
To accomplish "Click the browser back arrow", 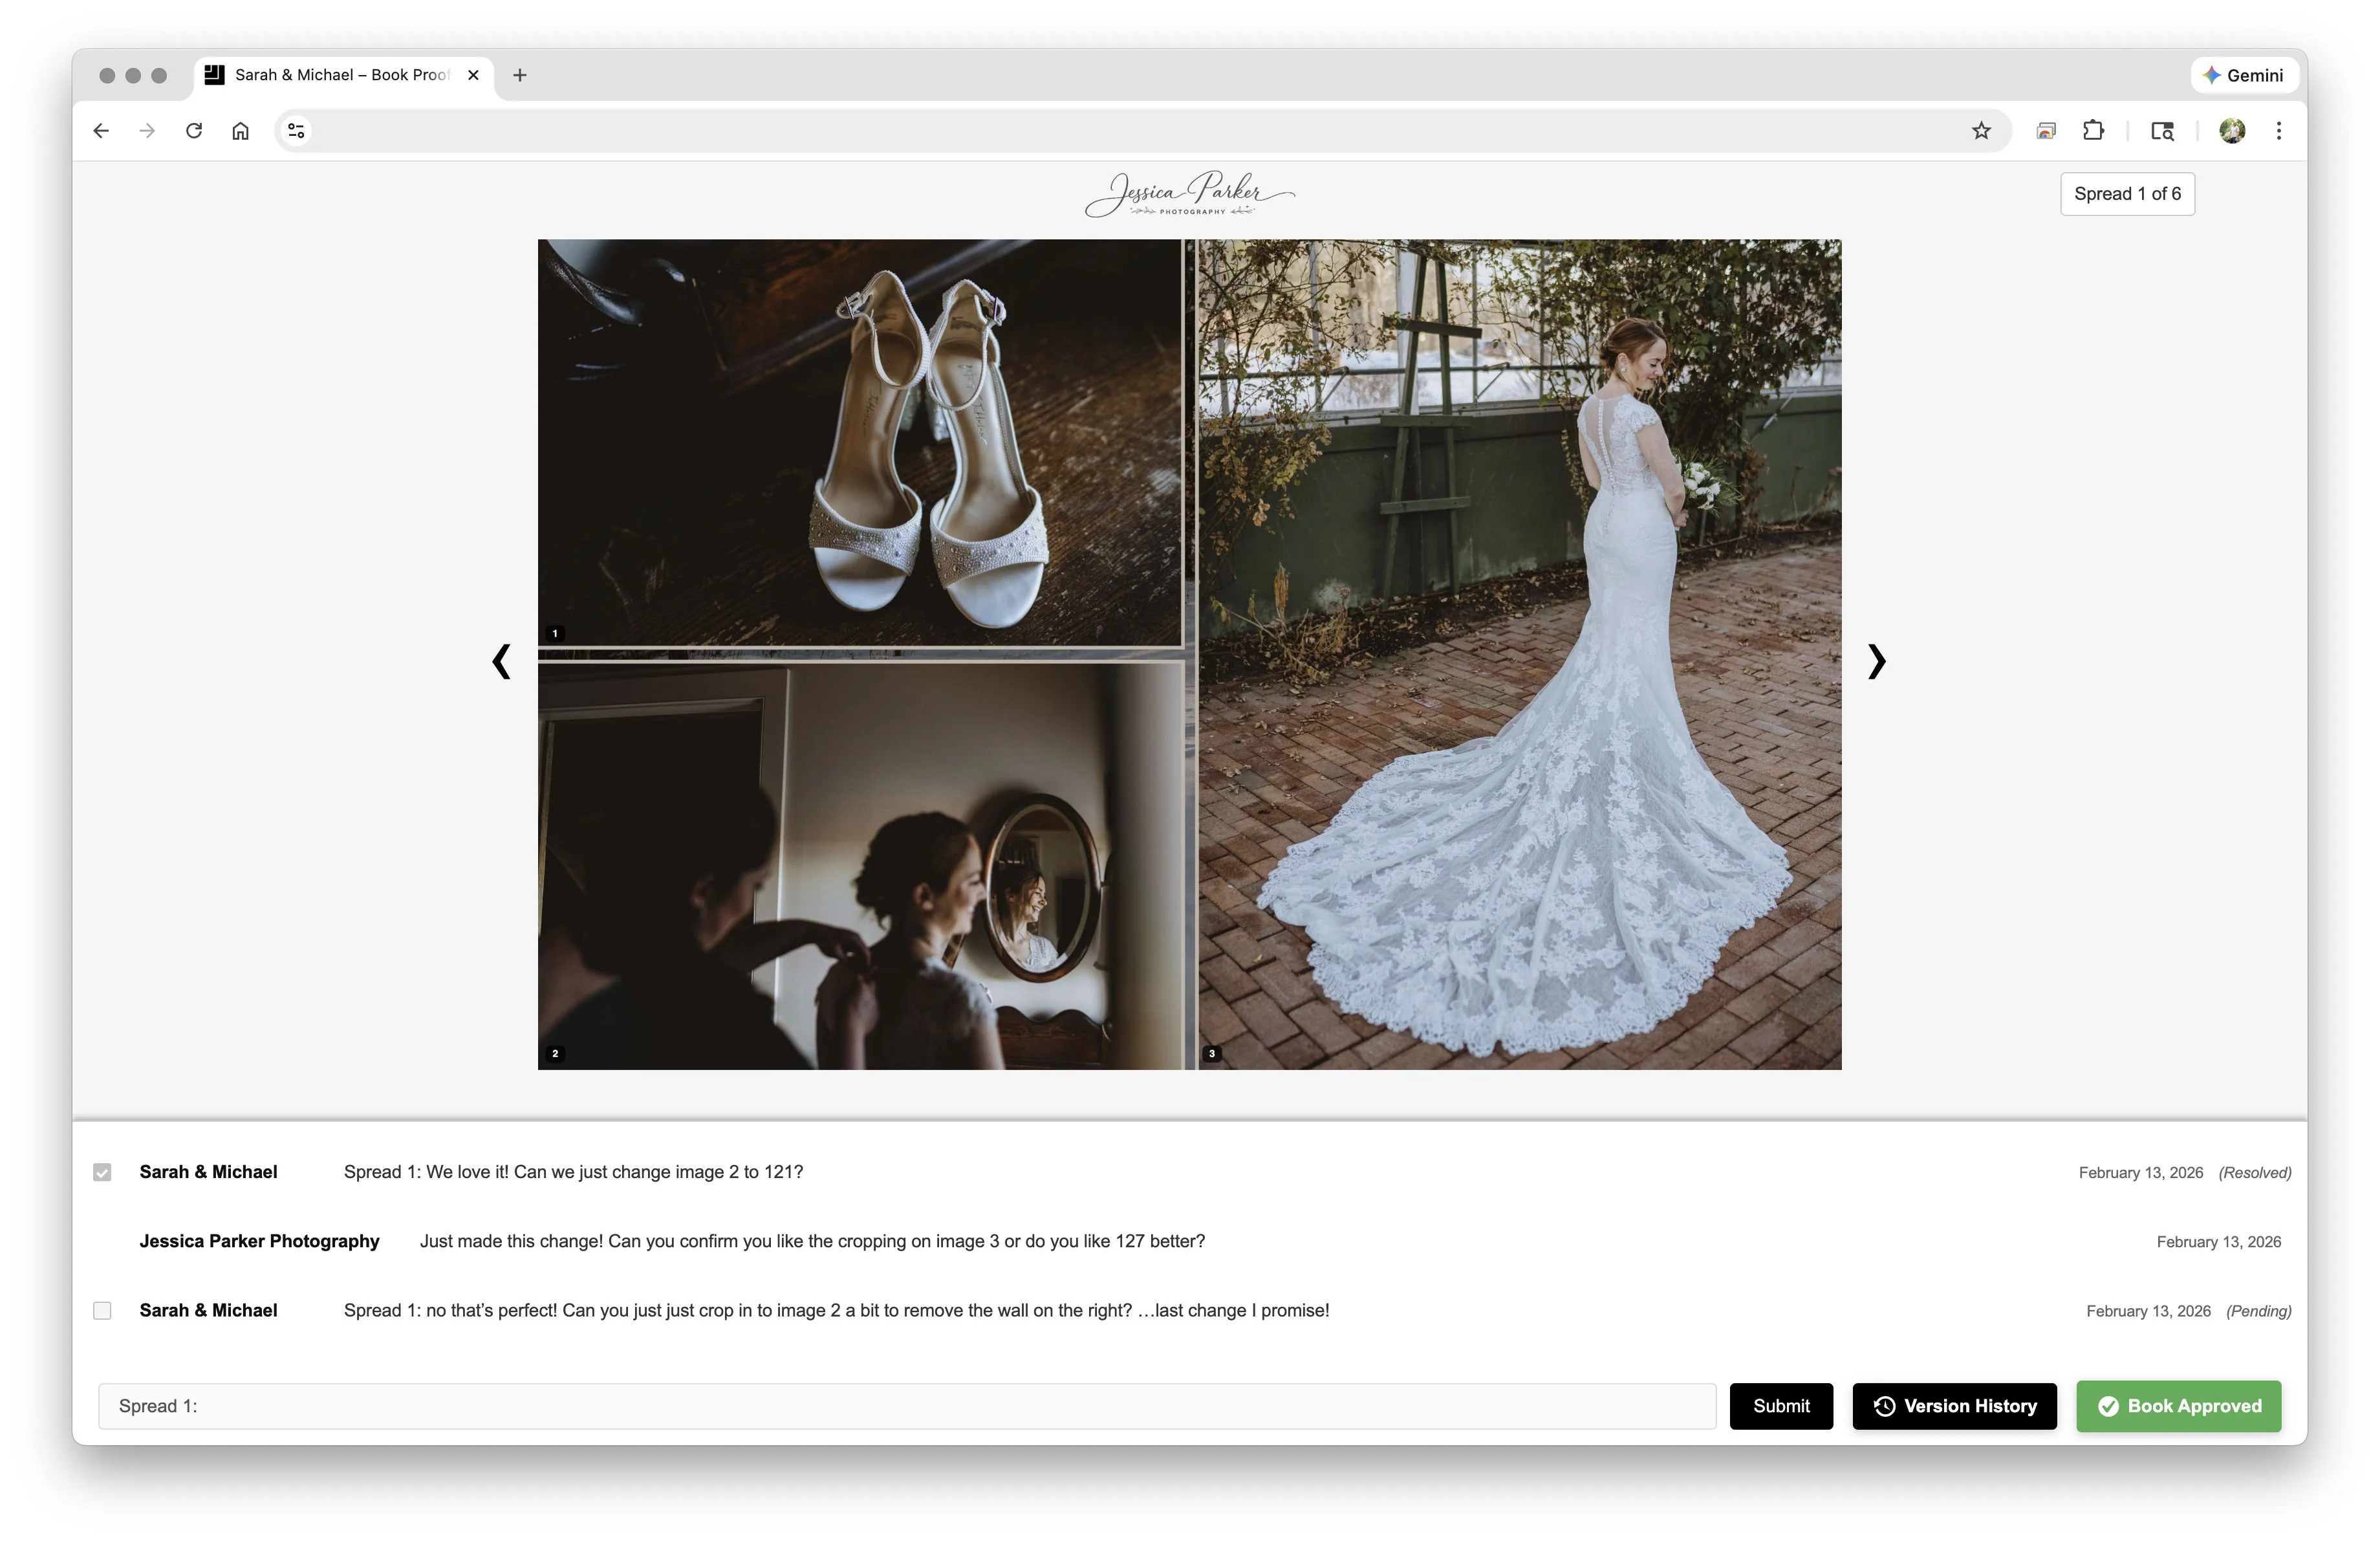I will [101, 130].
